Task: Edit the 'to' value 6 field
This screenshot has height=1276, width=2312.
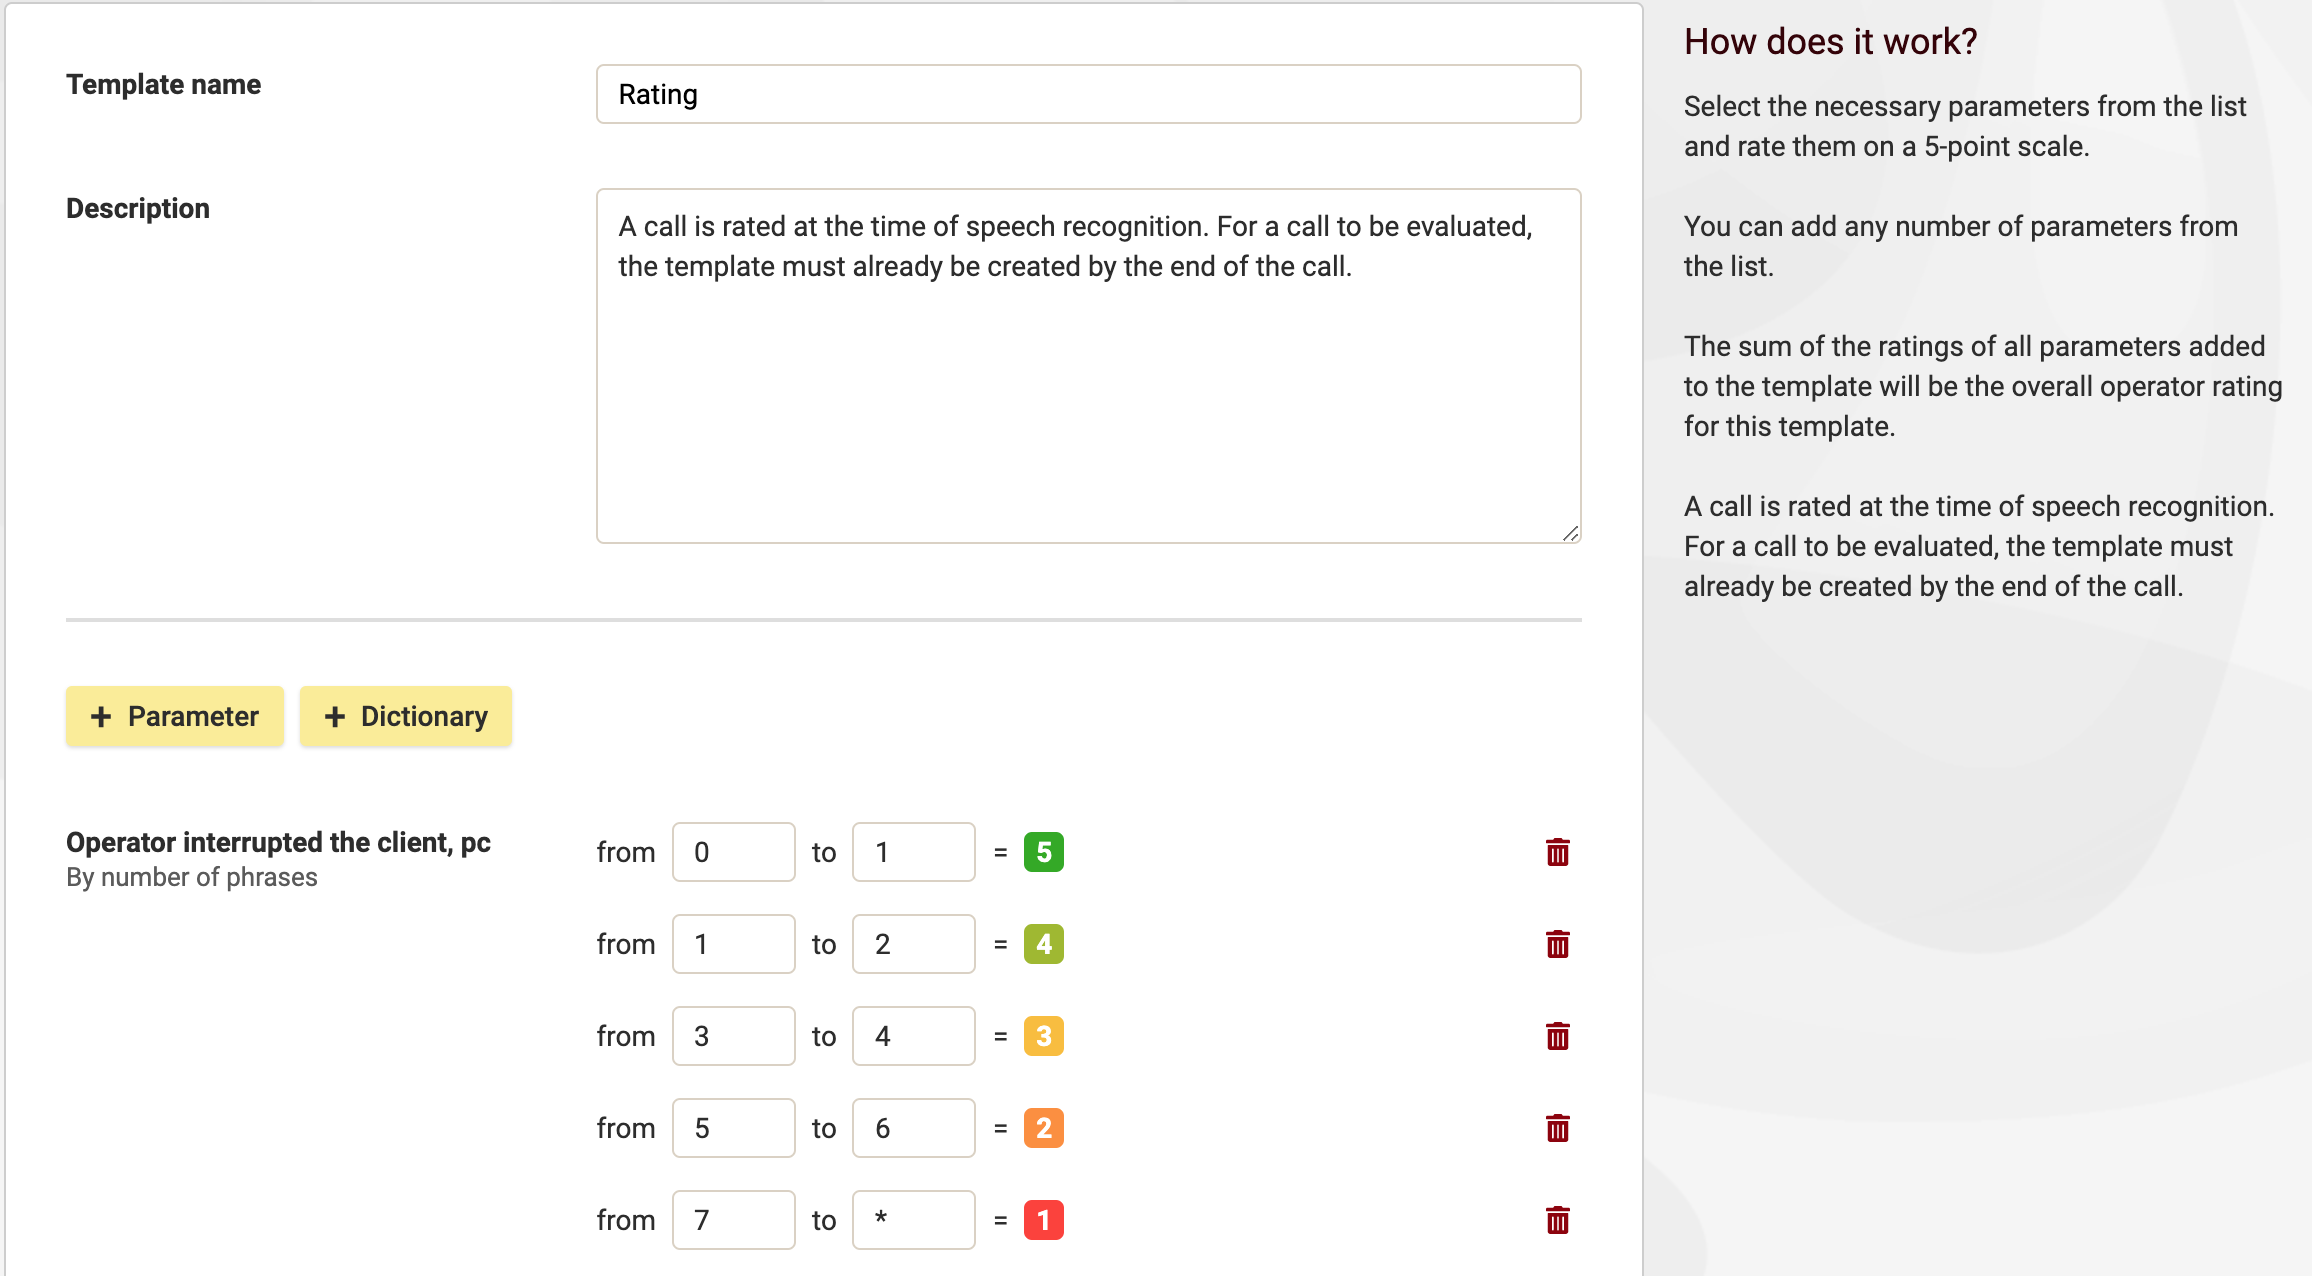Action: (x=913, y=1128)
